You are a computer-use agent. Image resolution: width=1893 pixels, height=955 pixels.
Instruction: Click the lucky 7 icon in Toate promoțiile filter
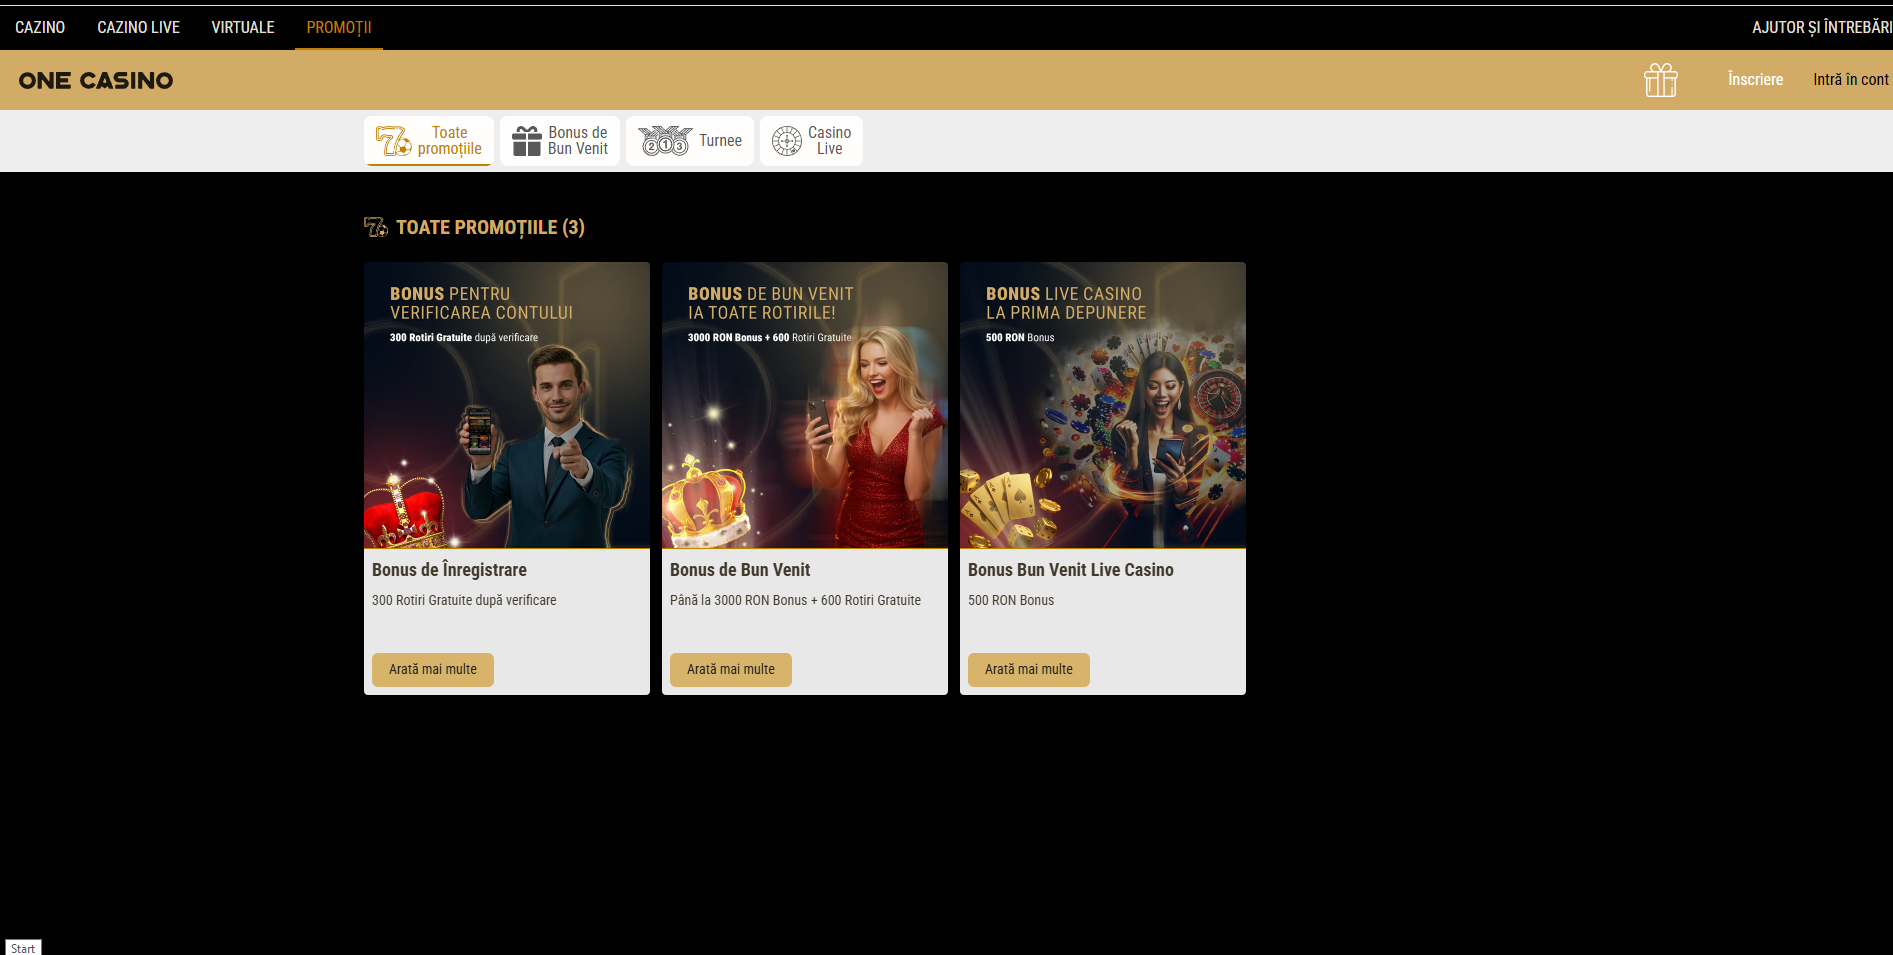(392, 141)
